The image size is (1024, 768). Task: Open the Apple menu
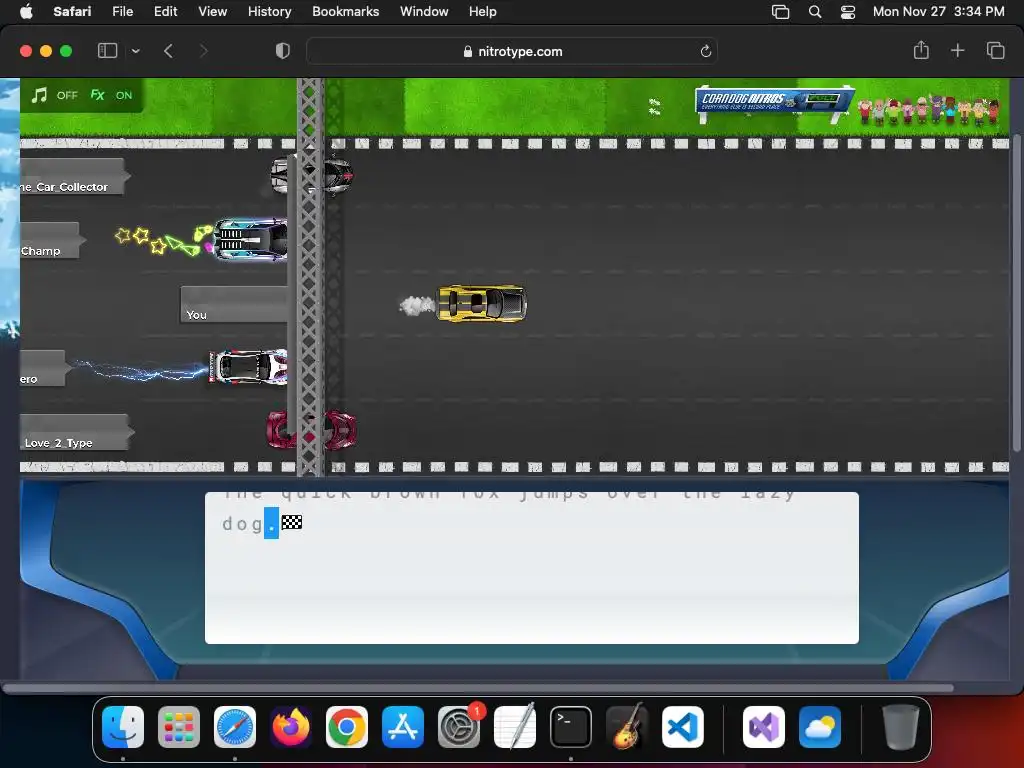[x=26, y=12]
